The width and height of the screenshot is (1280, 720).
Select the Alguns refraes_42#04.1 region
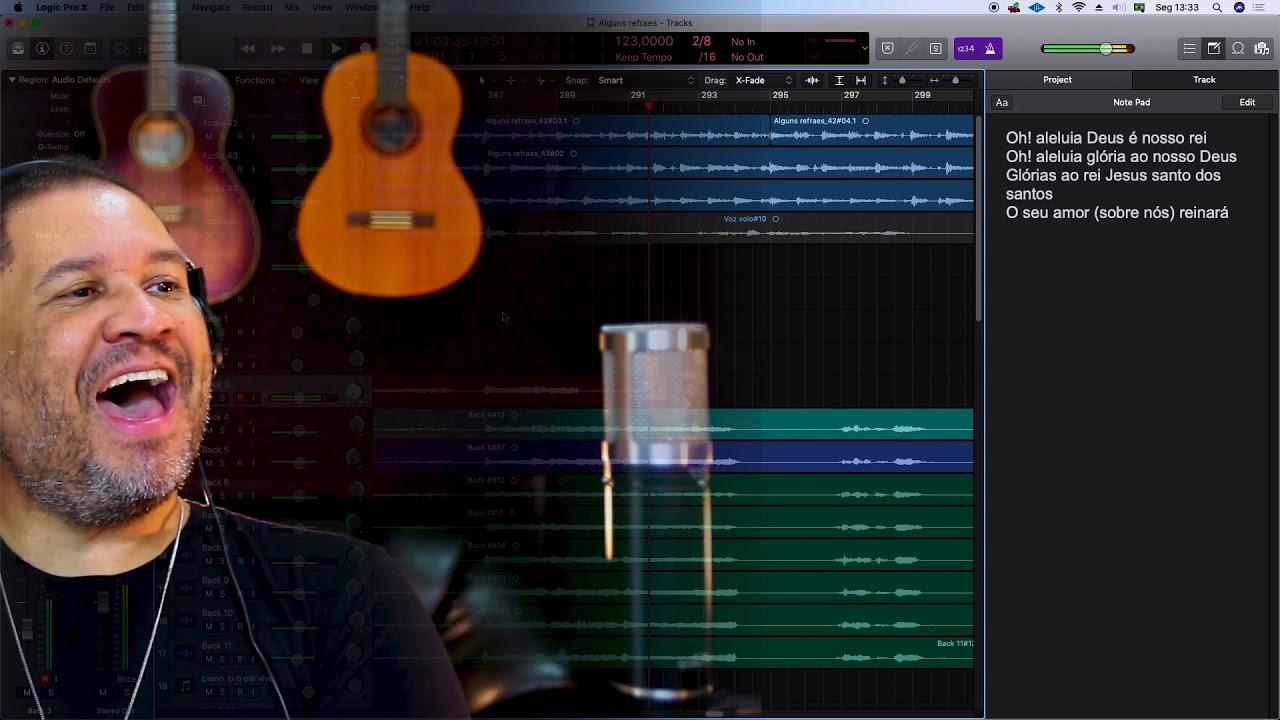click(872, 130)
